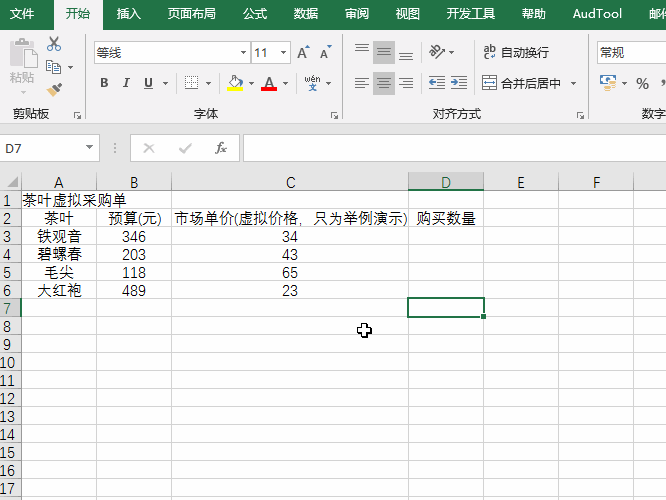Click the cell borders icon
The height and width of the screenshot is (500, 666).
(x=191, y=83)
